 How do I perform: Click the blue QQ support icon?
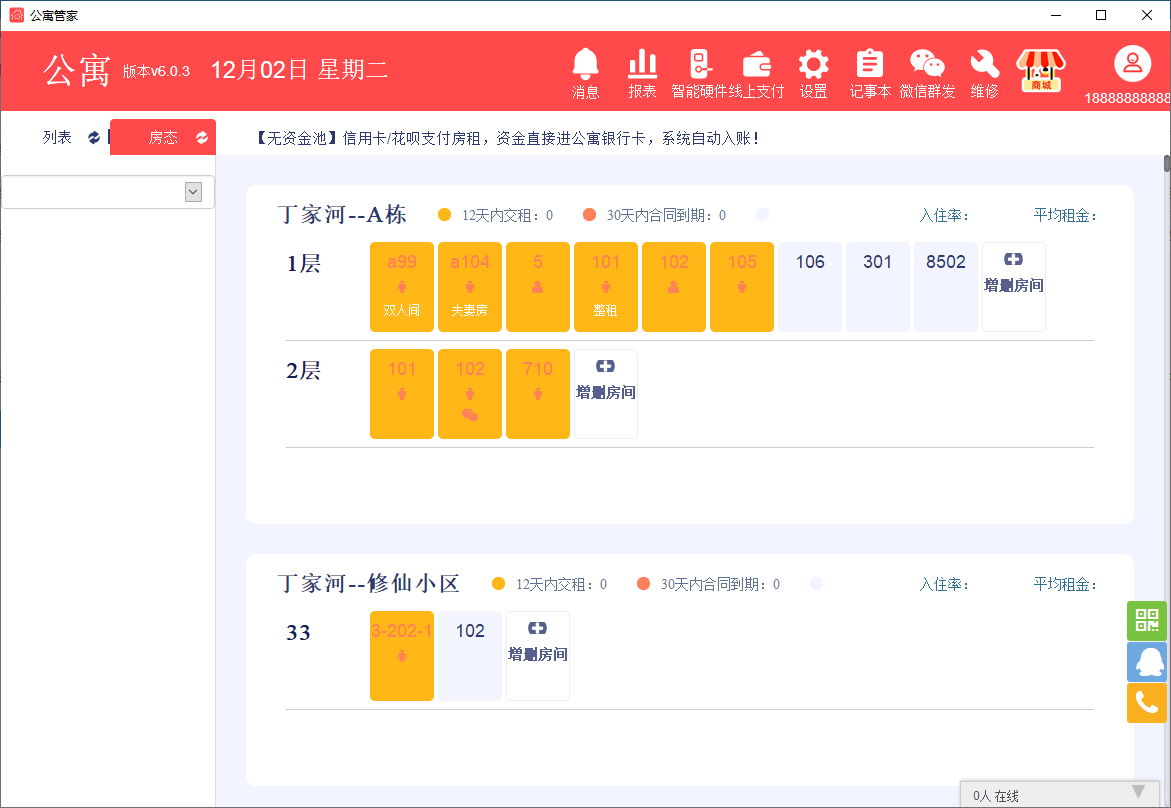tap(1146, 662)
